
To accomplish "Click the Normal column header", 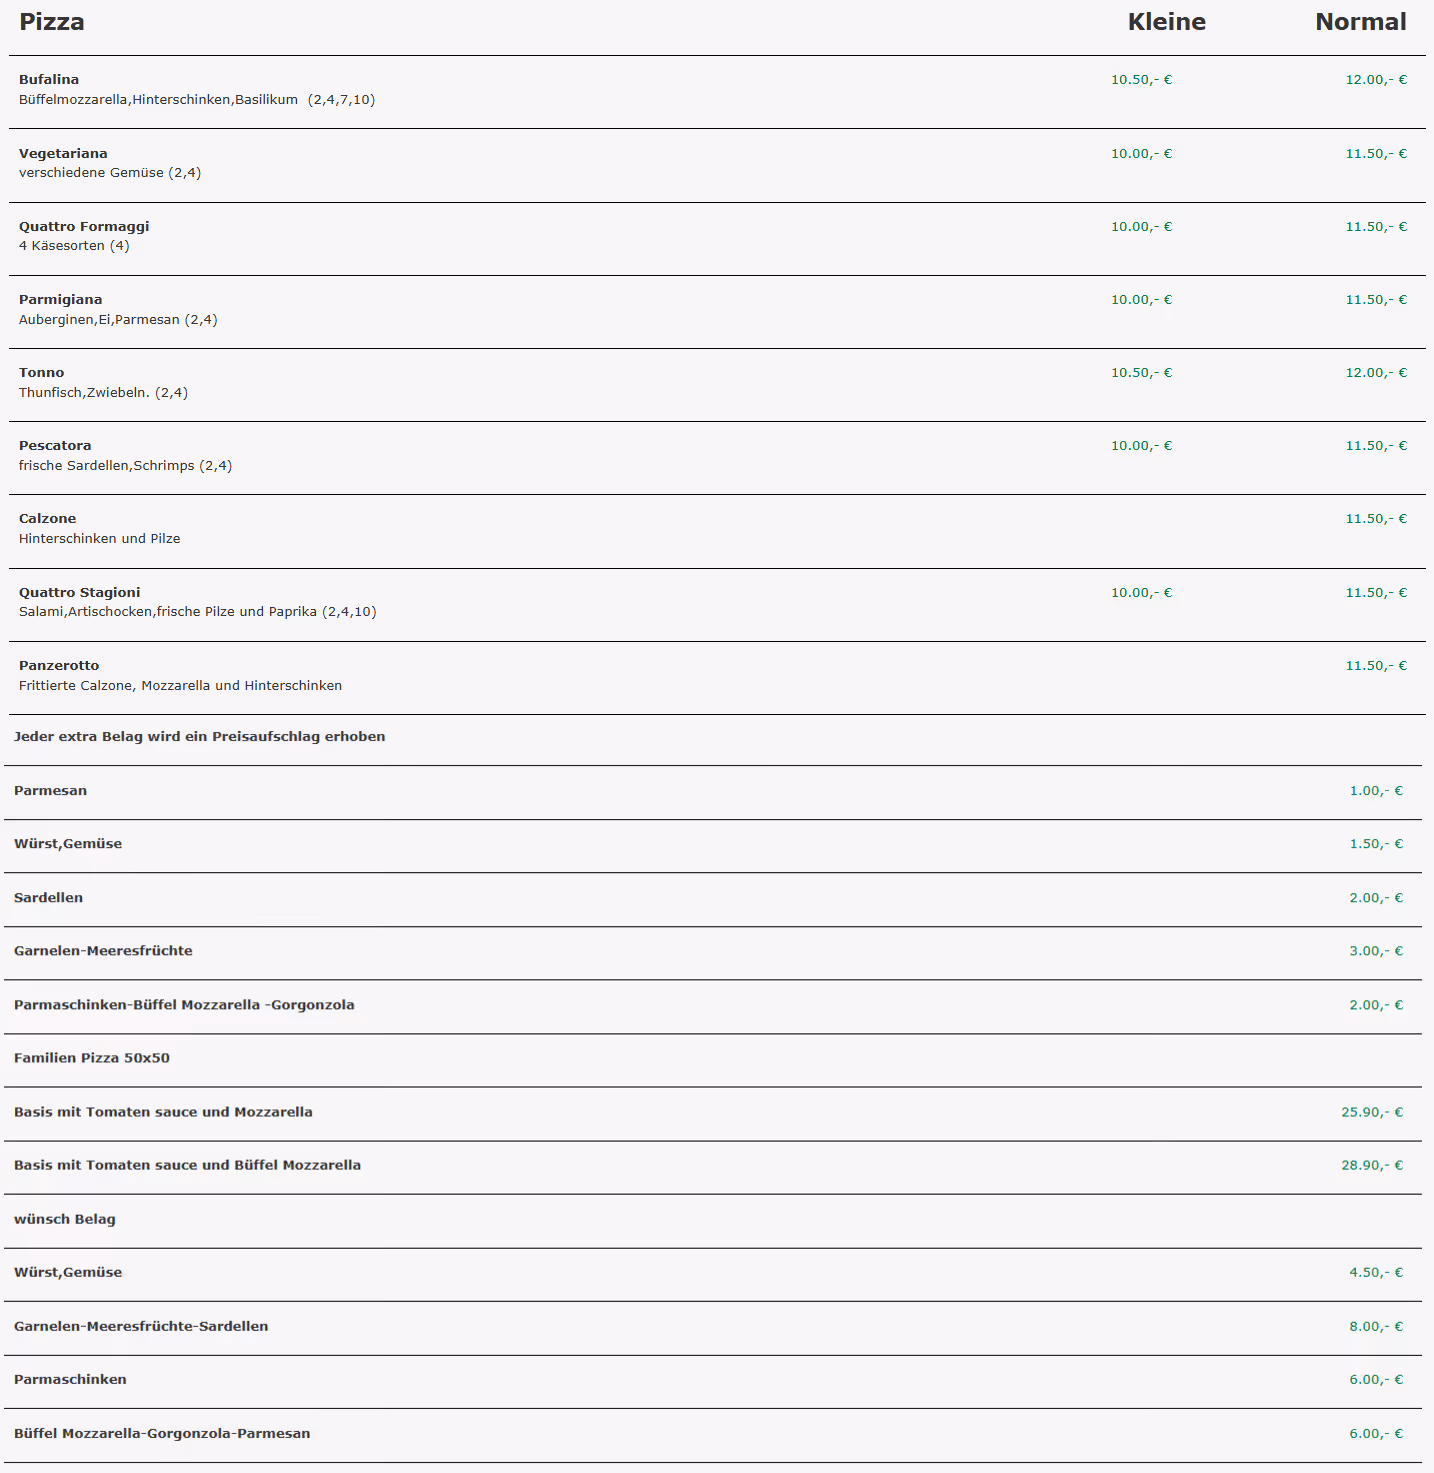I will click(x=1360, y=22).
